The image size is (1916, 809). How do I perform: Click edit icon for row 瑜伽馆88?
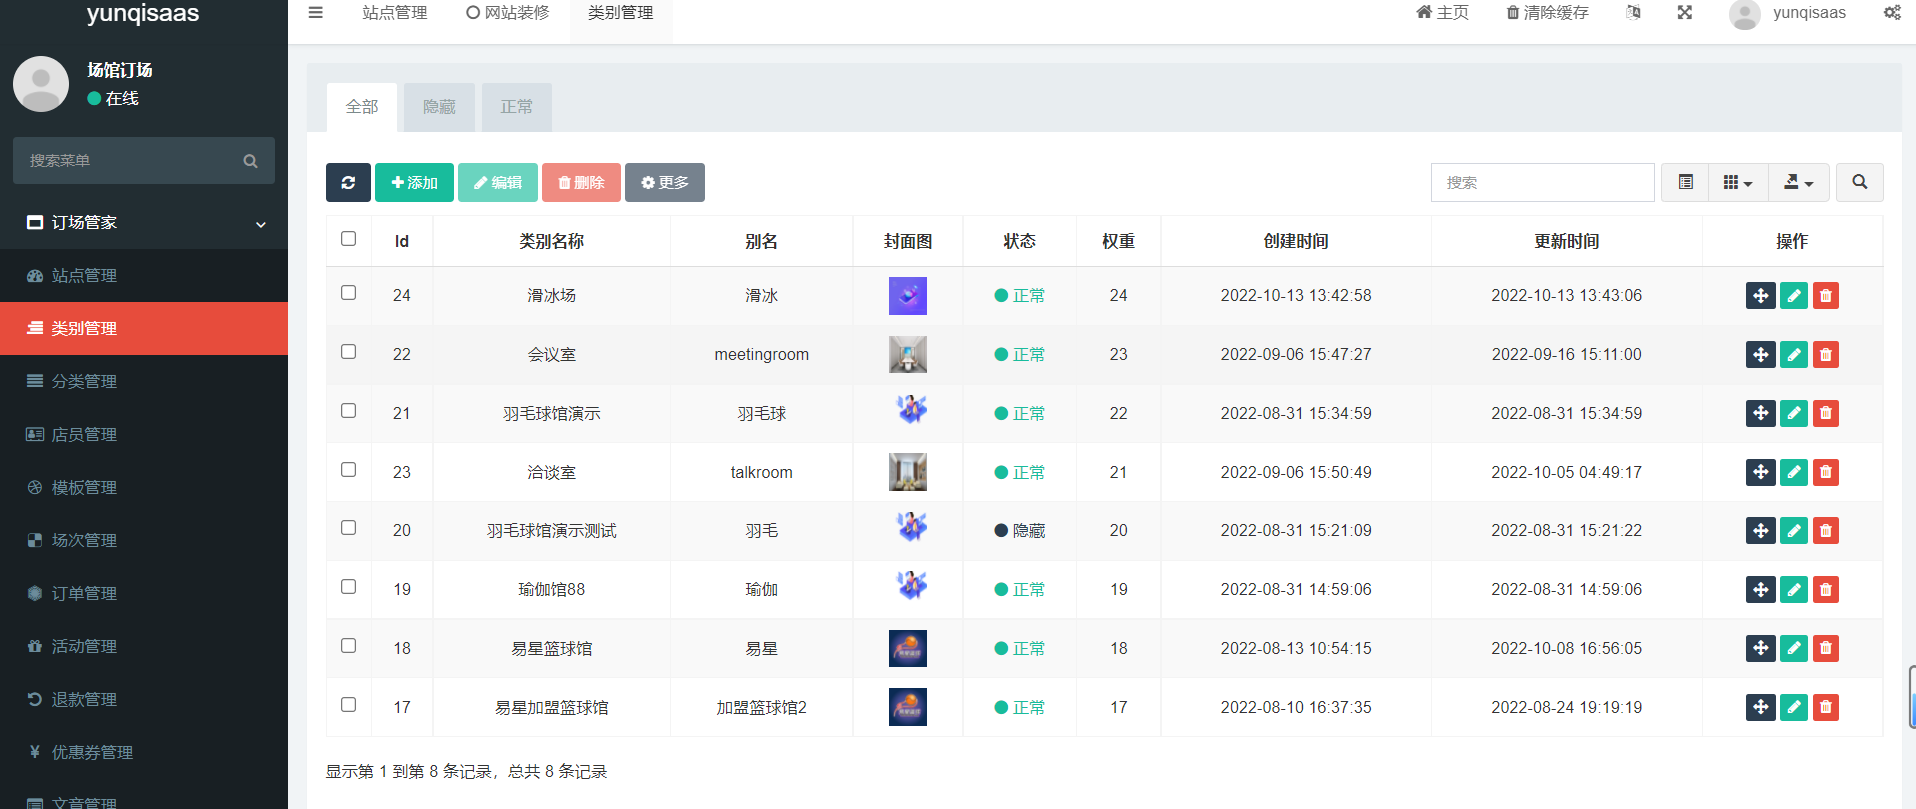[1794, 589]
